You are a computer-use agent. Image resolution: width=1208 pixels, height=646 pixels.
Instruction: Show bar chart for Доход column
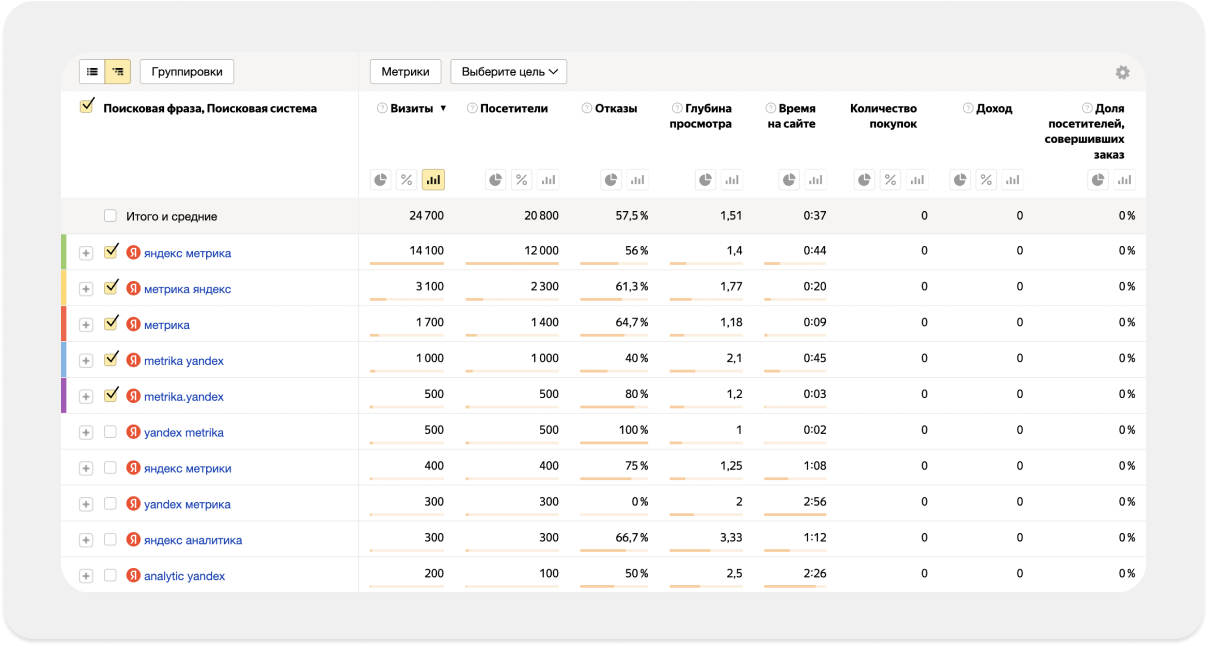point(1012,180)
